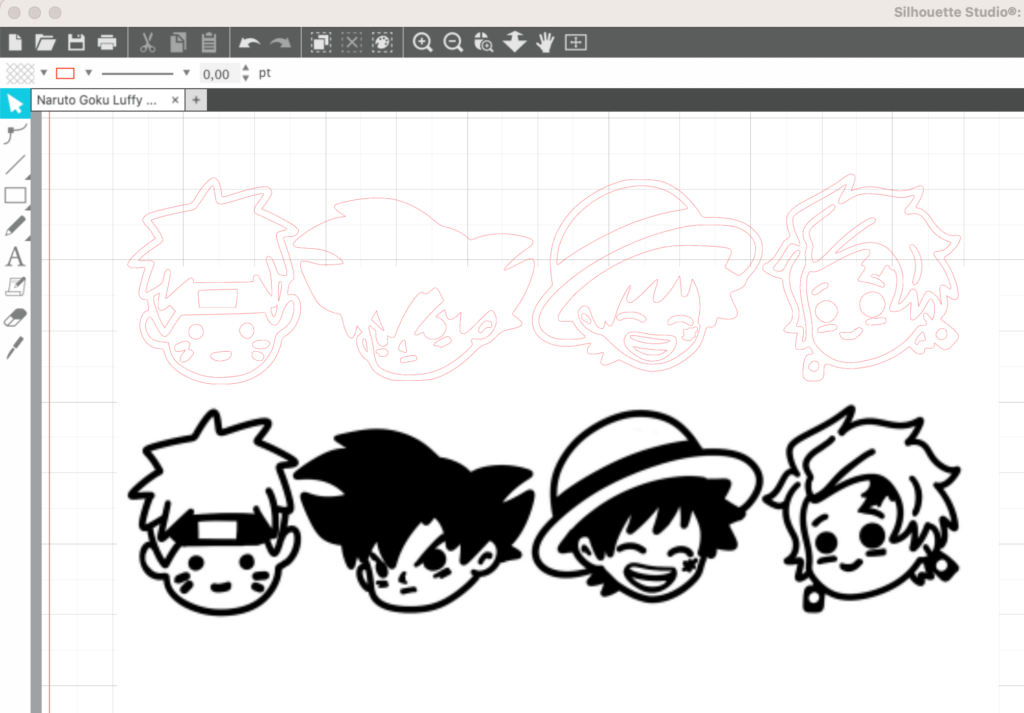Screen dimensions: 1024x713
Task: Increase line thickness with the stepper arrow
Action: coord(246,68)
